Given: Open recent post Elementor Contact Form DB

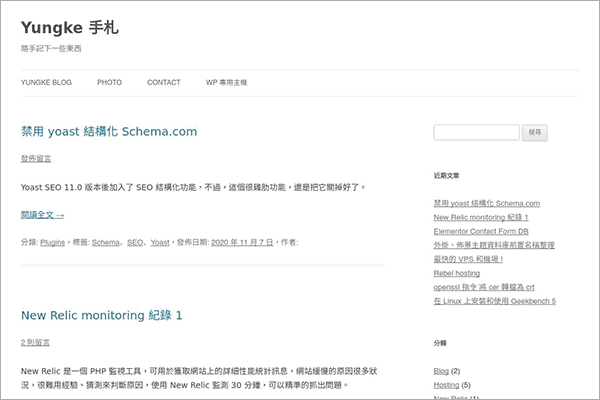Looking at the screenshot, I should pos(481,231).
